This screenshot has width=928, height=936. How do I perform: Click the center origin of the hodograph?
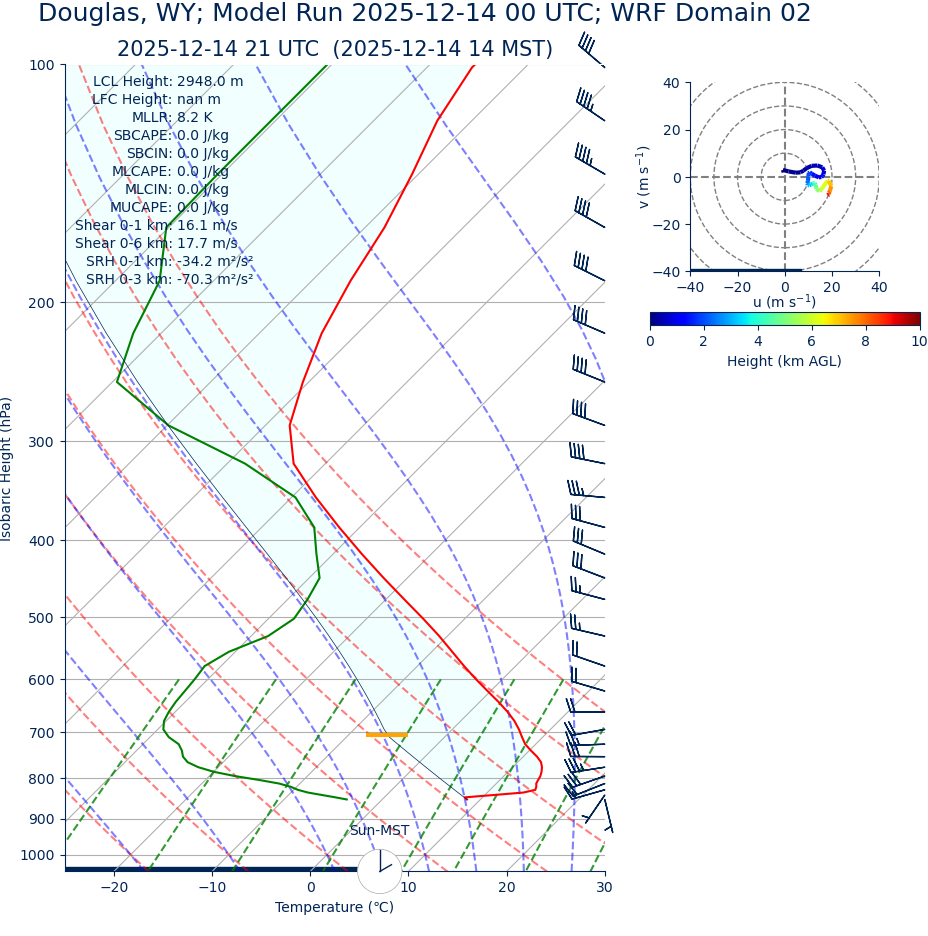[x=784, y=177]
